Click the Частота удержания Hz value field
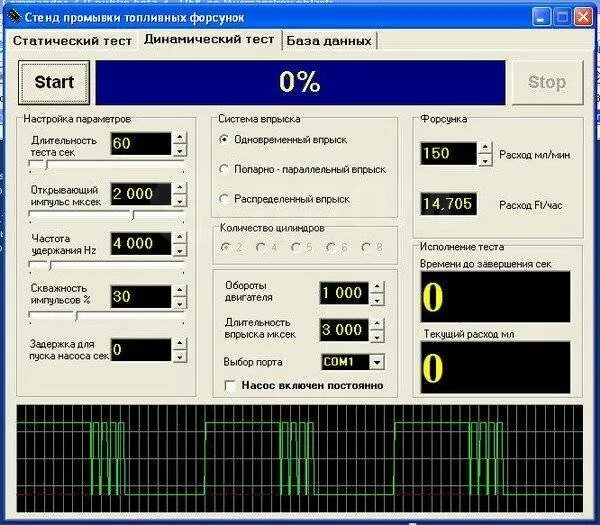Image resolution: width=600 pixels, height=525 pixels. click(141, 243)
